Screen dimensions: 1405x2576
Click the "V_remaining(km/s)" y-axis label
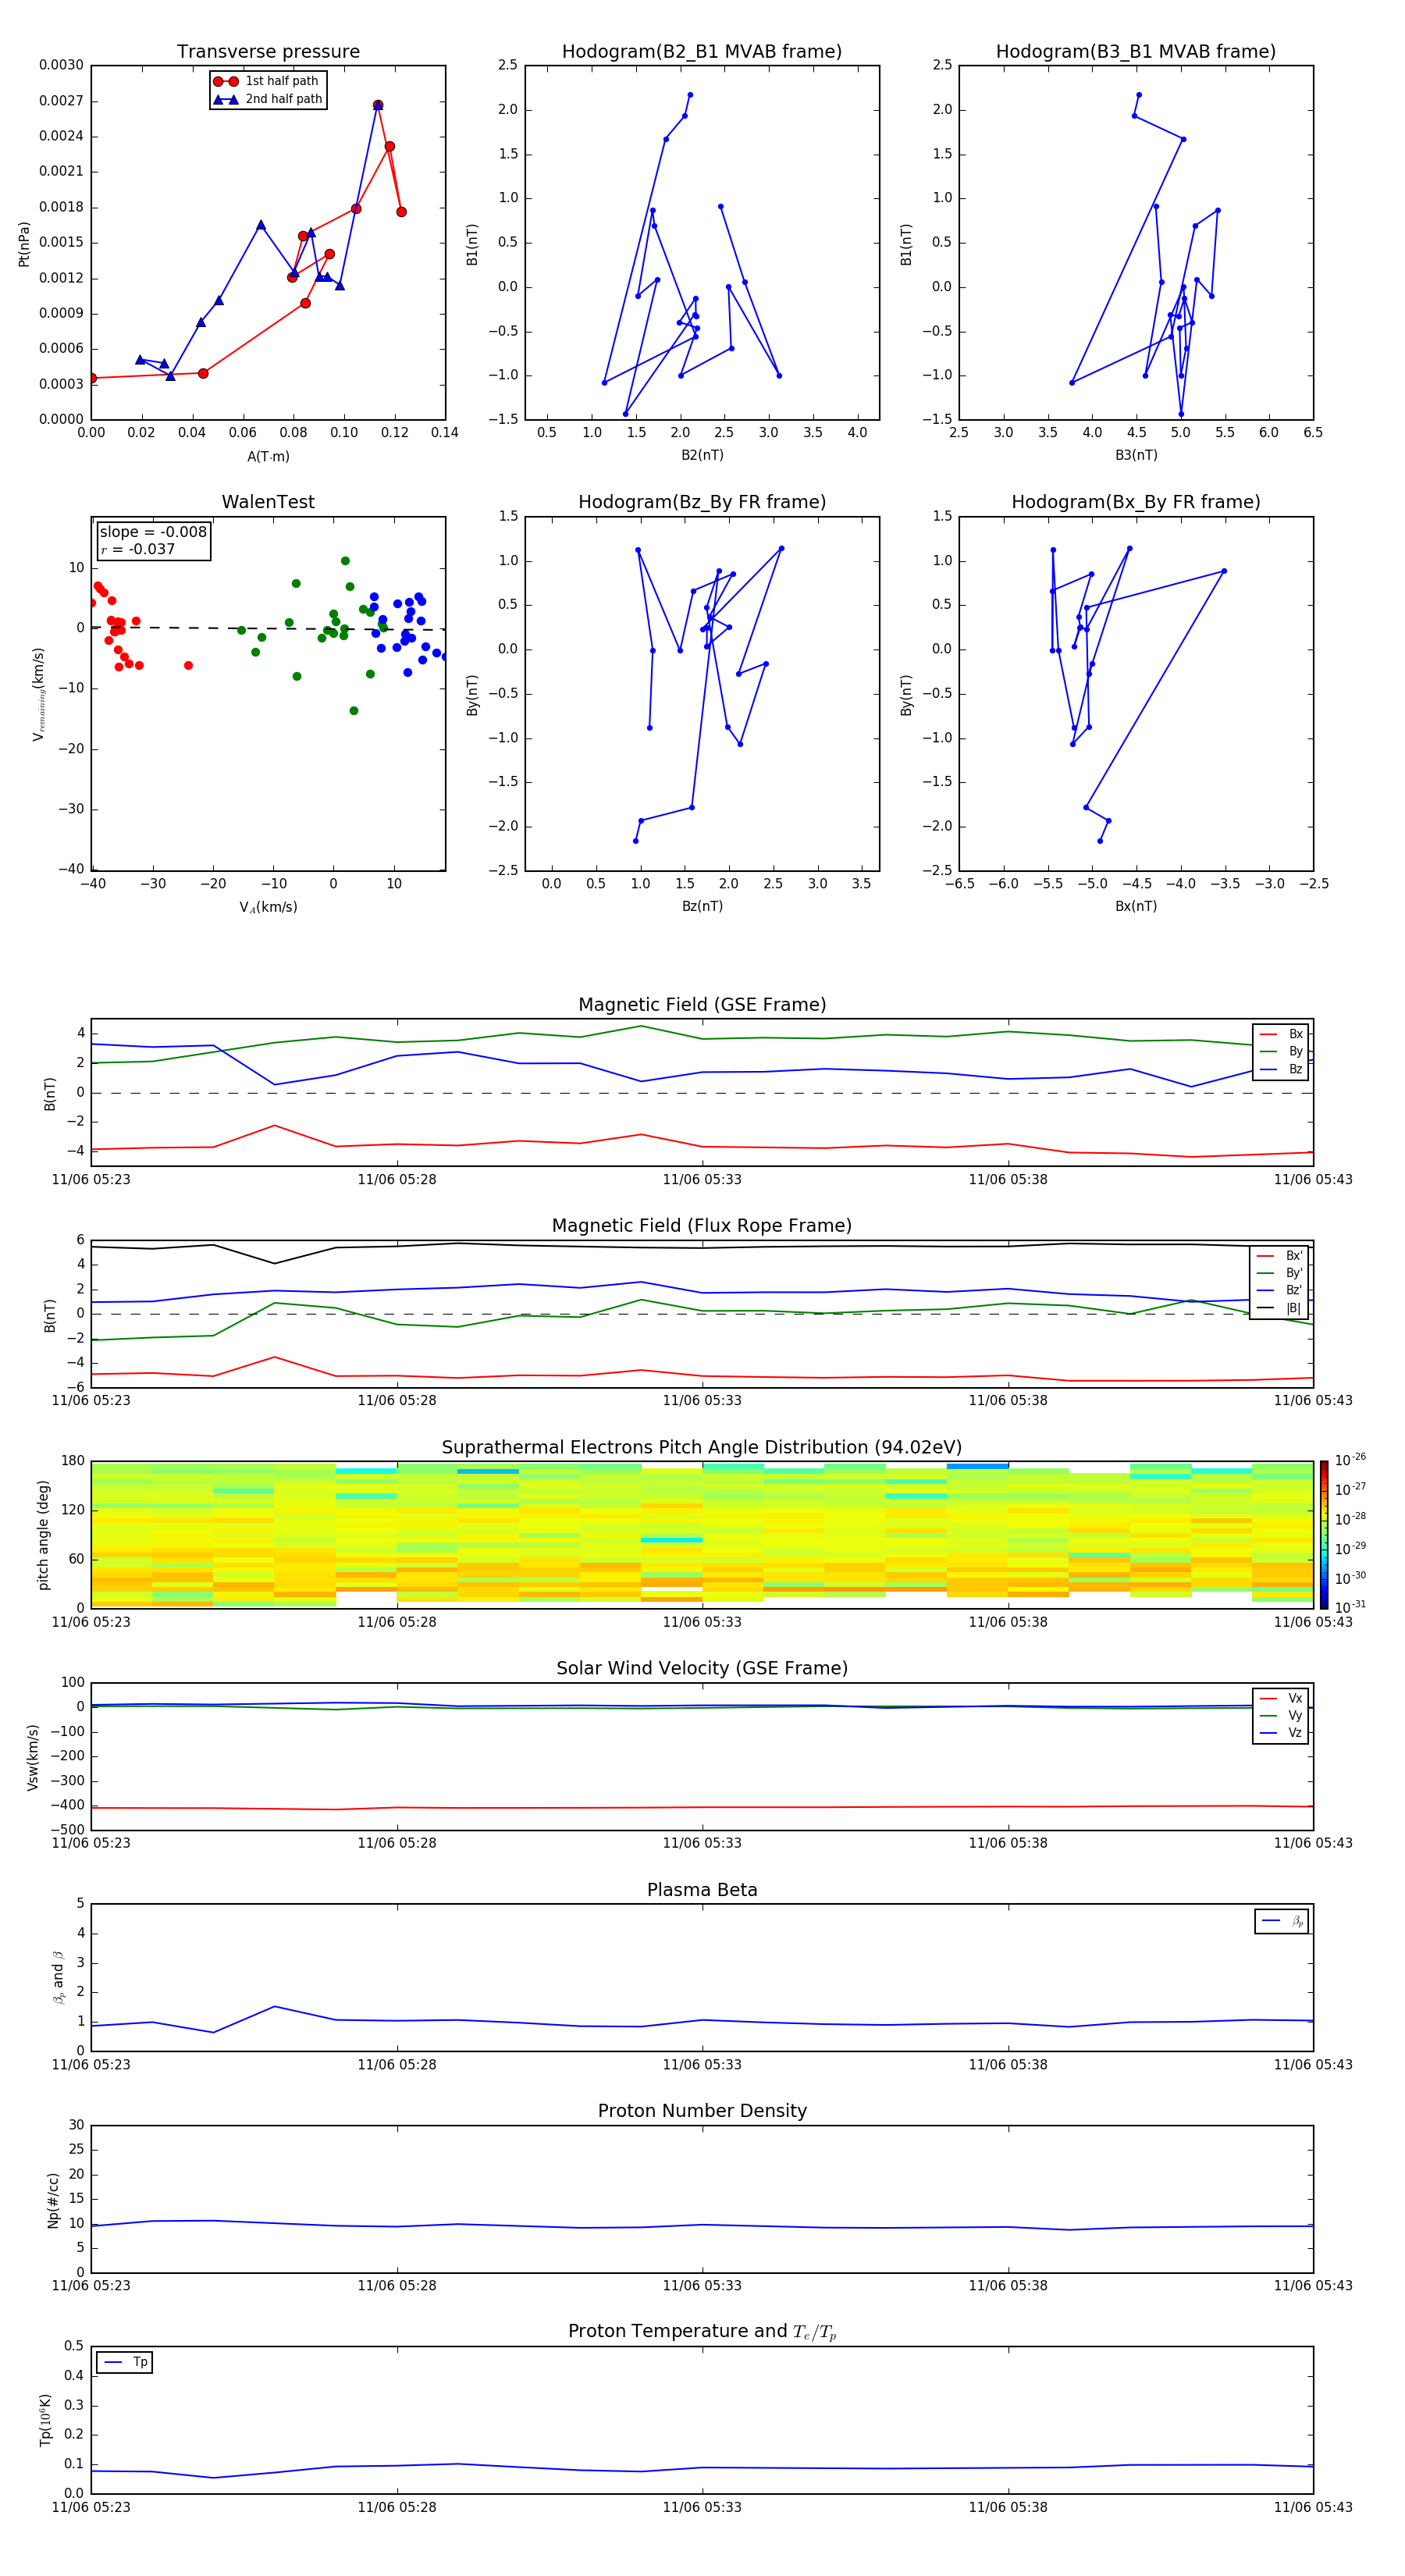click(38, 694)
